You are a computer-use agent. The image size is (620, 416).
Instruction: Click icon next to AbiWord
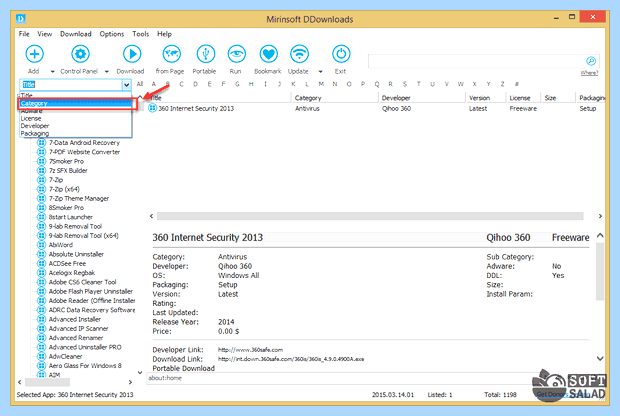point(42,245)
